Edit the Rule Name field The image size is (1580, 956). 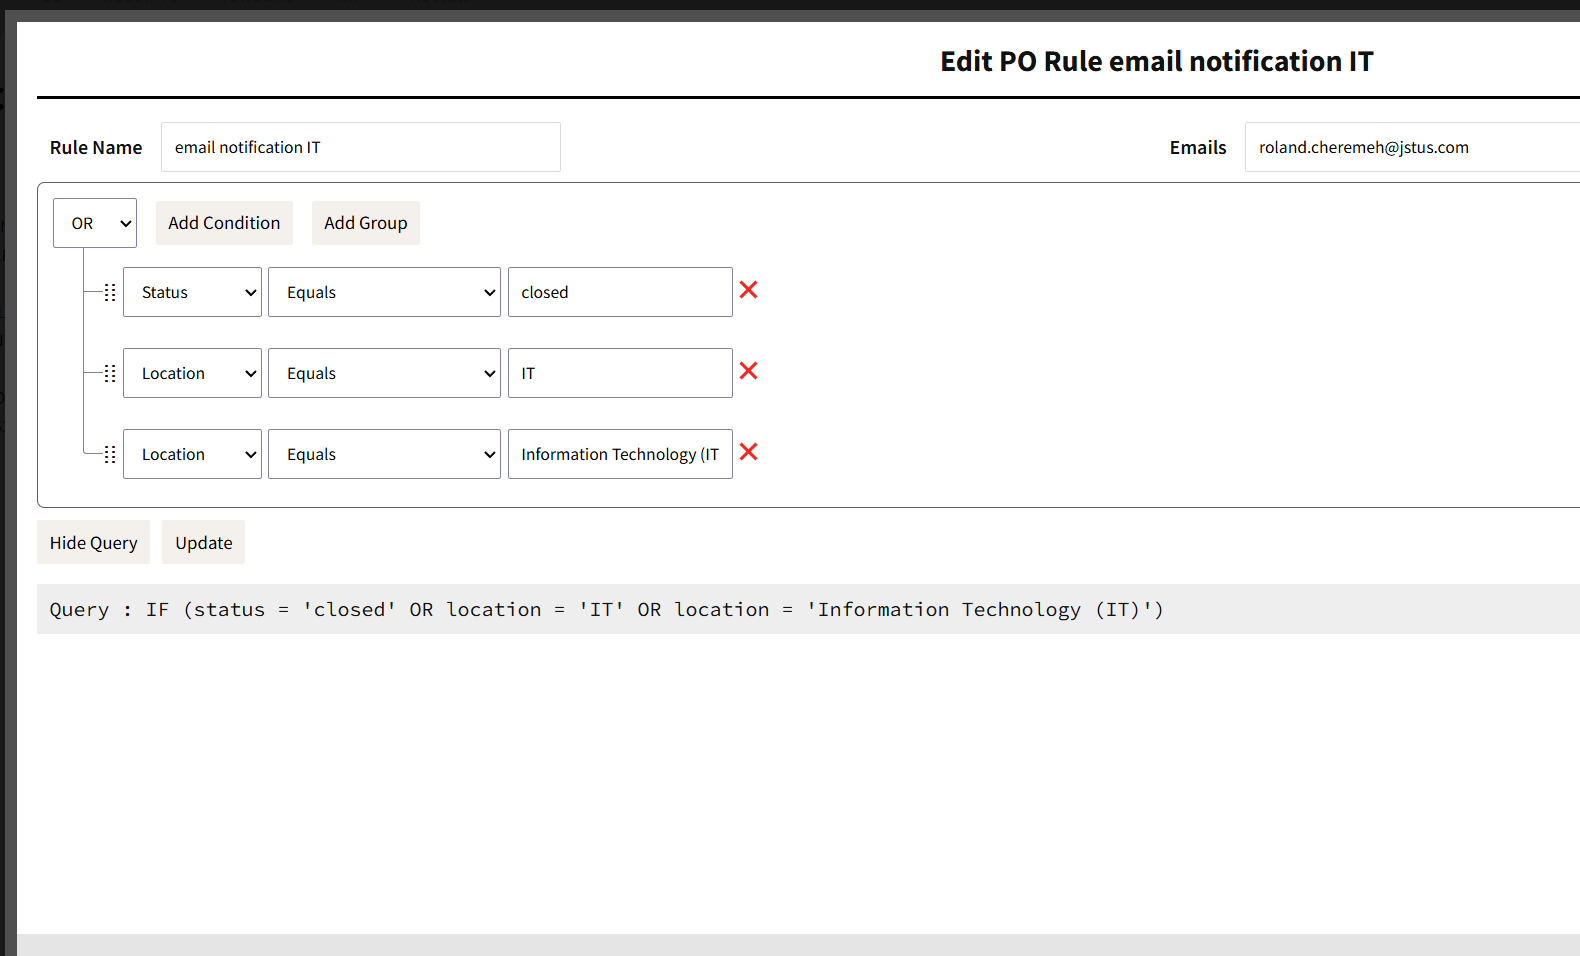pyautogui.click(x=361, y=147)
